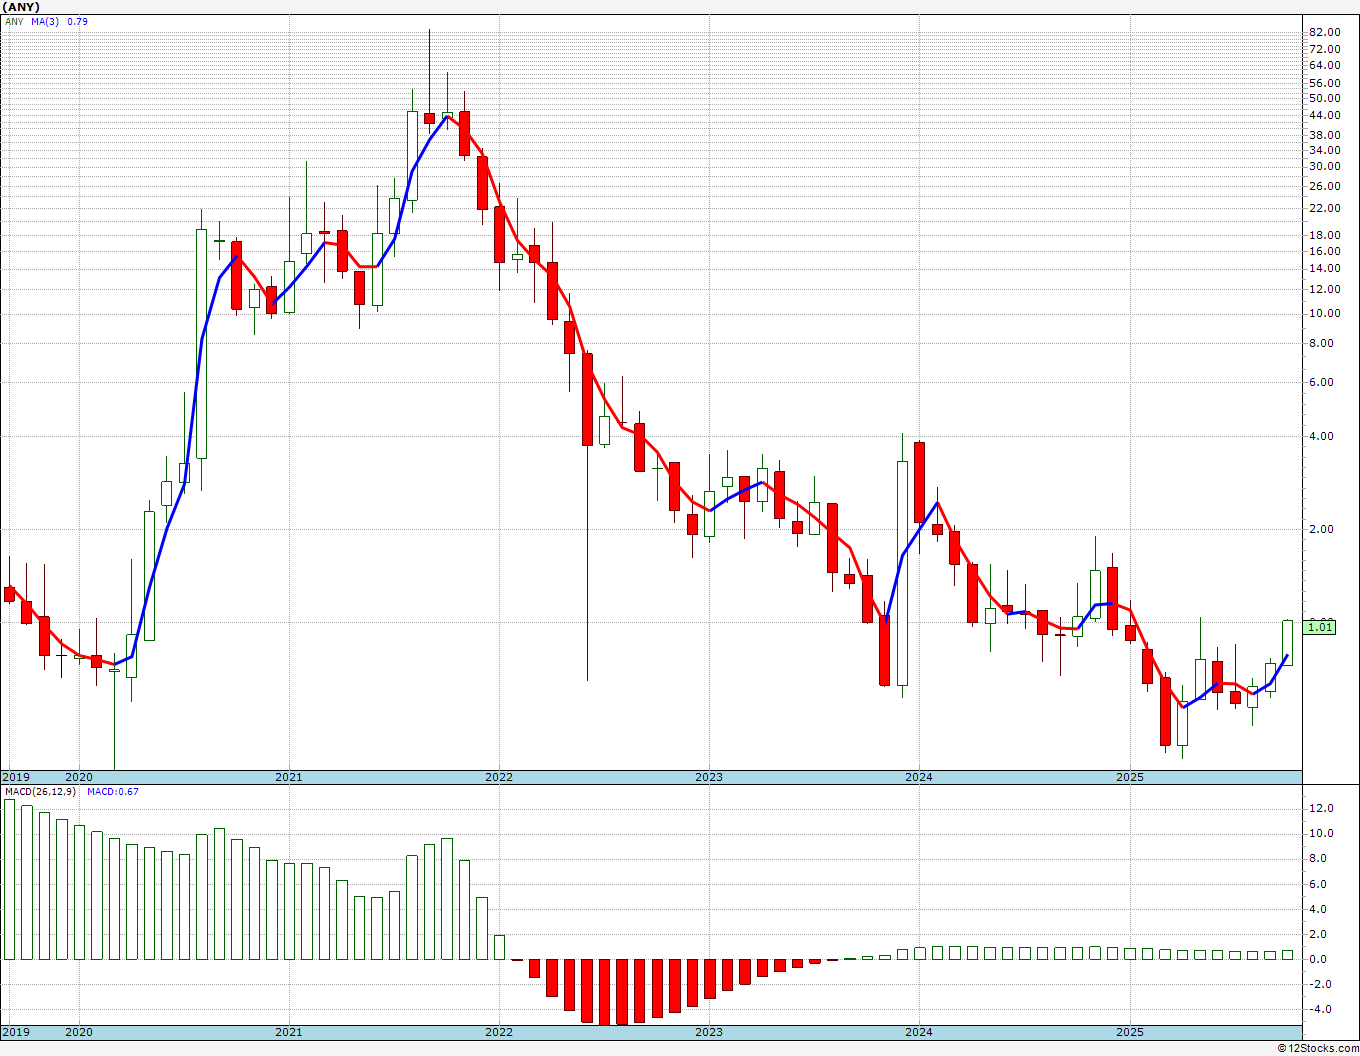Click the 8.0 label on the MACD axis
The height and width of the screenshot is (1056, 1360).
tap(1320, 859)
